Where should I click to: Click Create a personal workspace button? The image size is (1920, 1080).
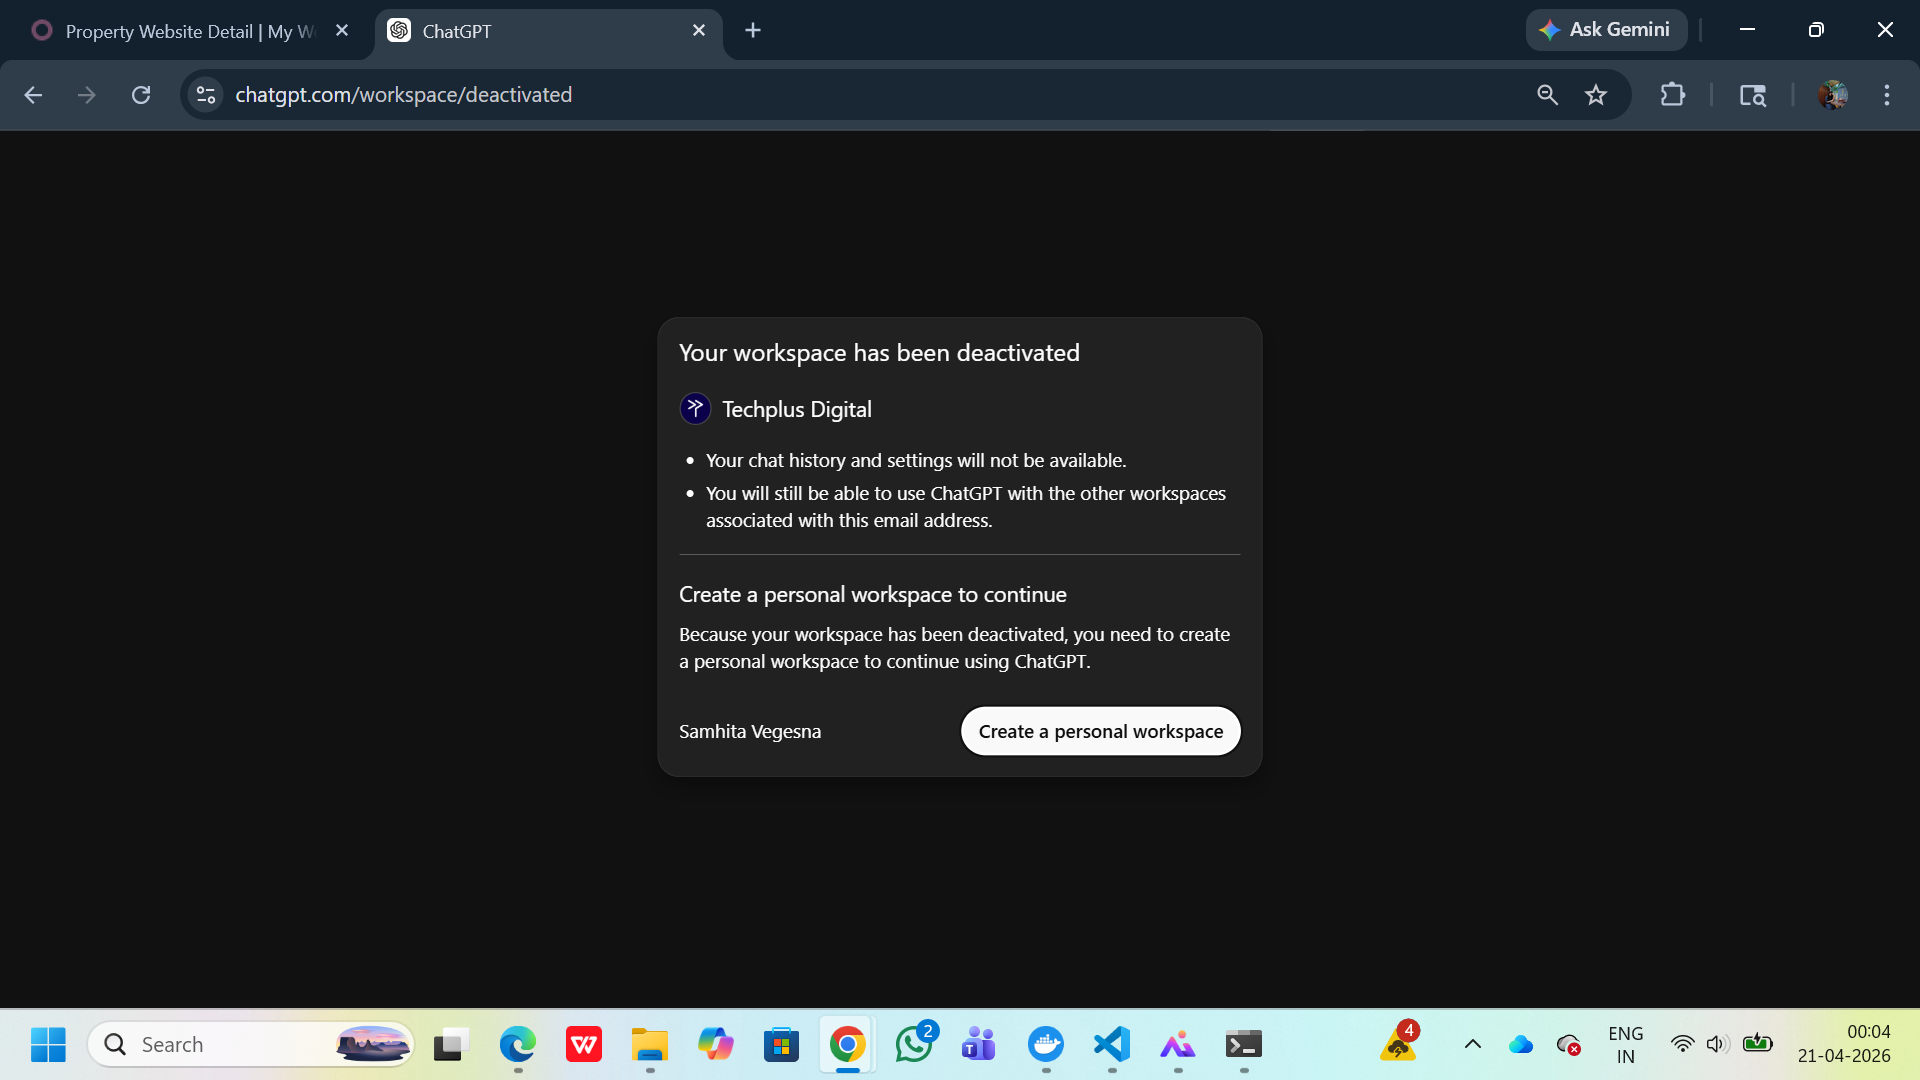coord(1100,731)
